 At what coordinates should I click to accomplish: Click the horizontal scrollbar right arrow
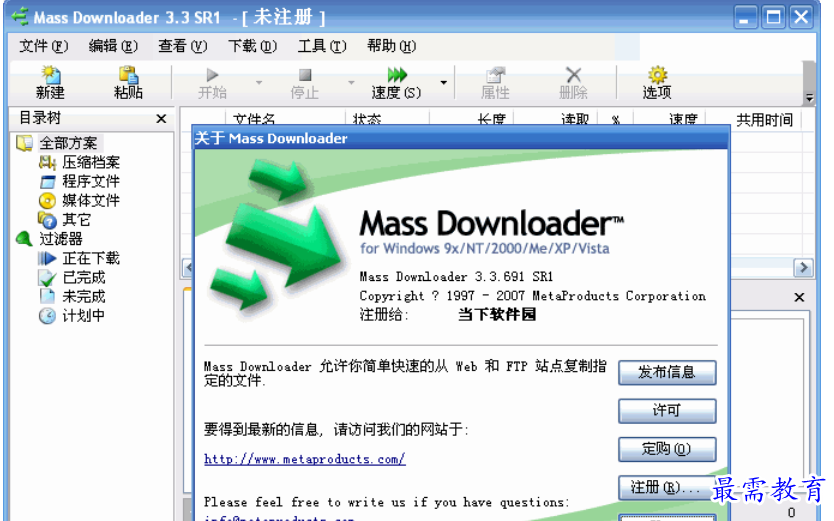(803, 267)
